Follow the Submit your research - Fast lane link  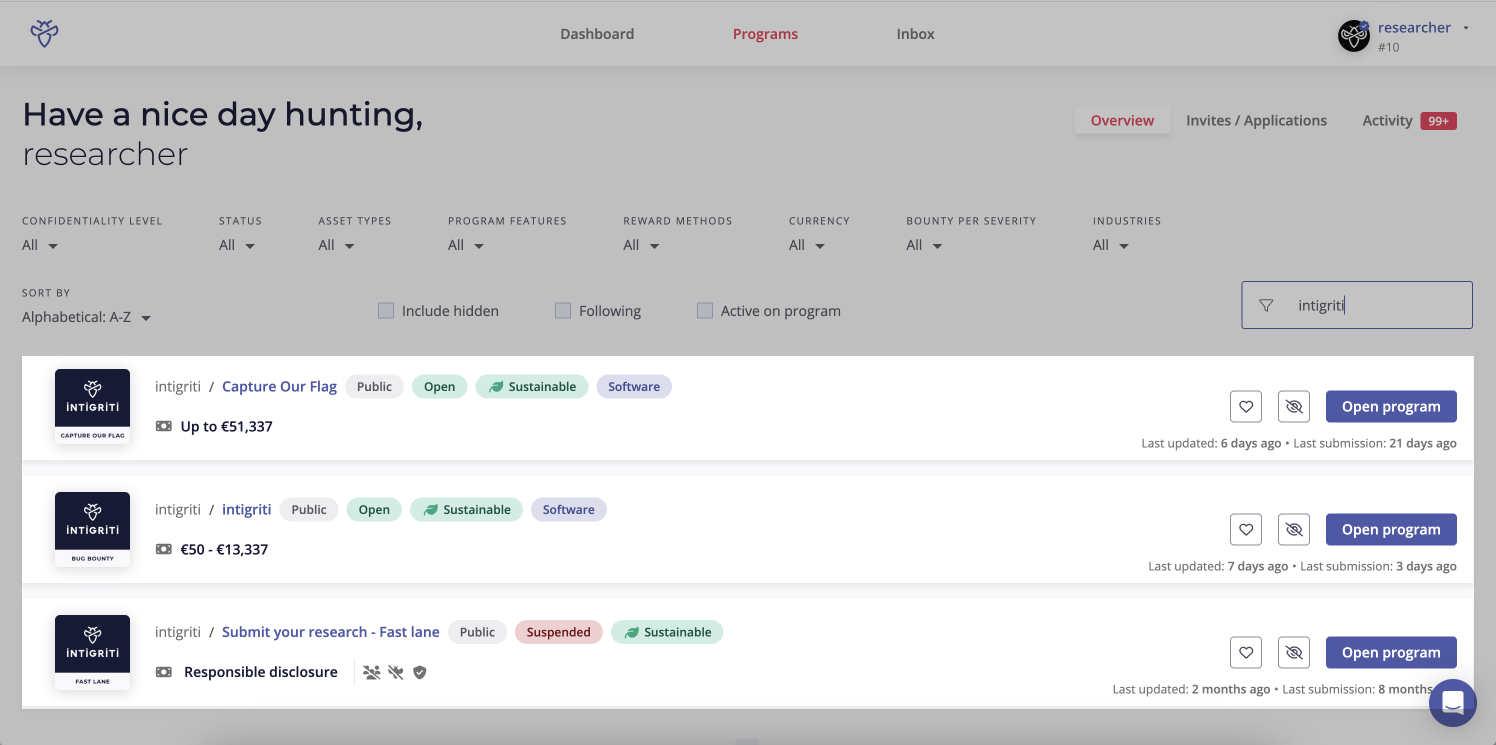pos(331,633)
